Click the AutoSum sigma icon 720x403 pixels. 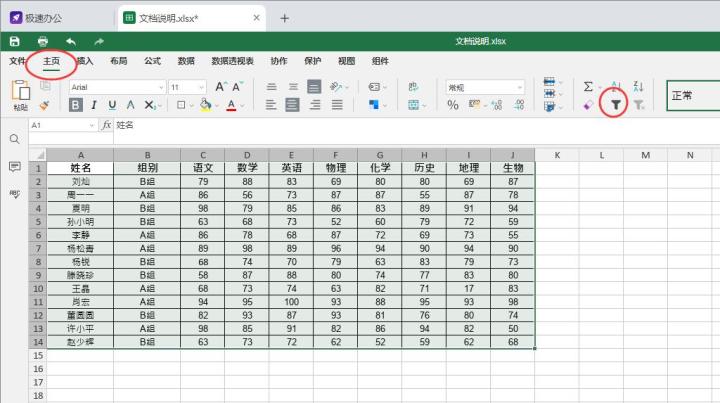pos(587,87)
